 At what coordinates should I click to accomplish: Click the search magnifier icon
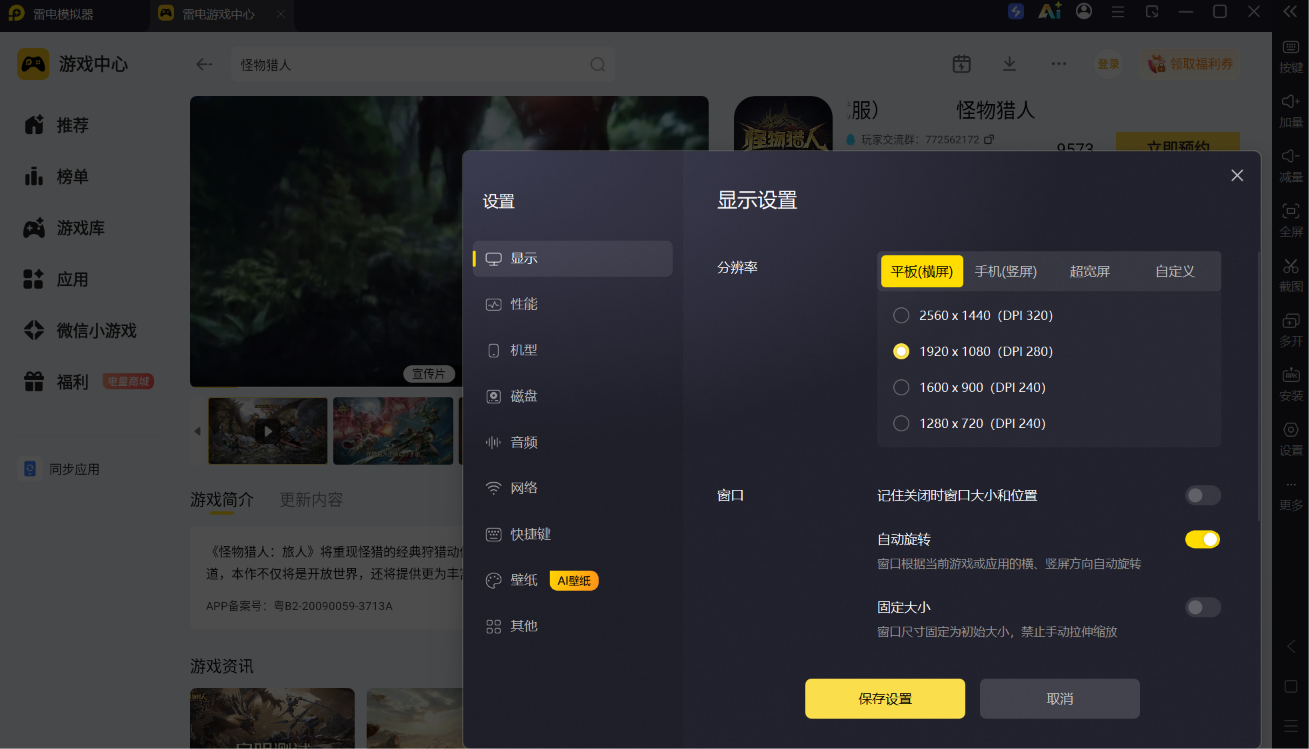coord(597,64)
